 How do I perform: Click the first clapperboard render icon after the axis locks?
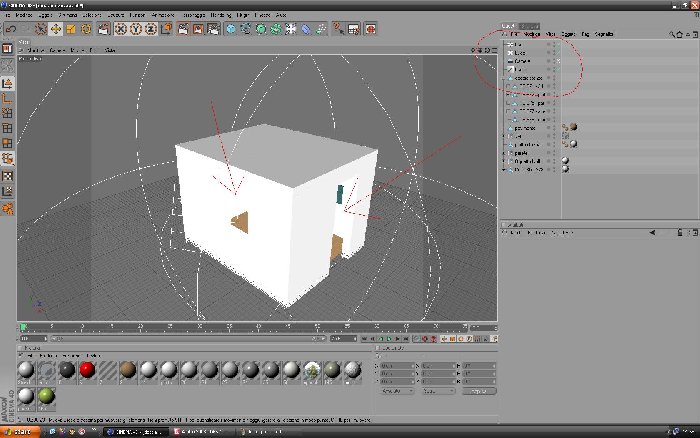[183, 29]
